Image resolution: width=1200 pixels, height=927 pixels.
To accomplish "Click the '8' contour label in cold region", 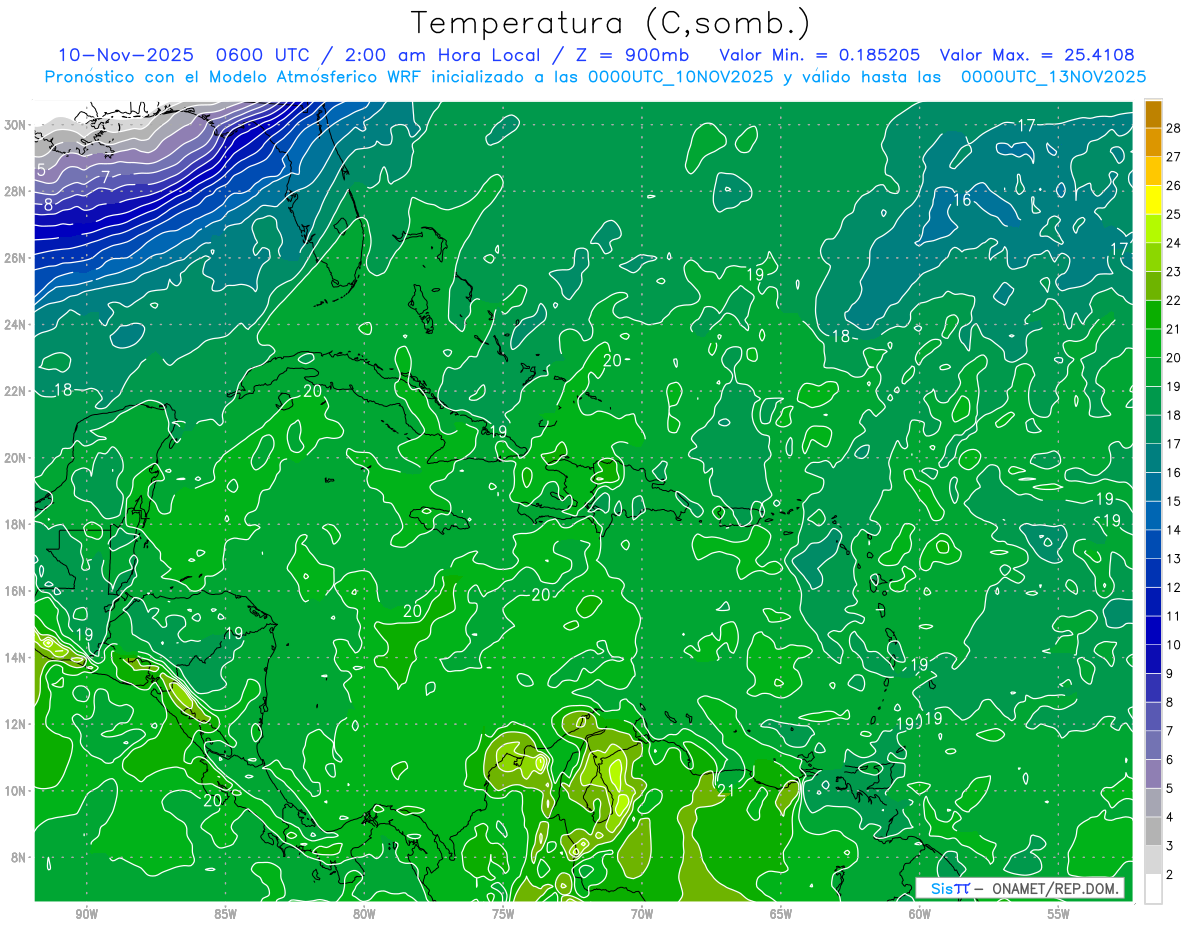I will pos(48,206).
